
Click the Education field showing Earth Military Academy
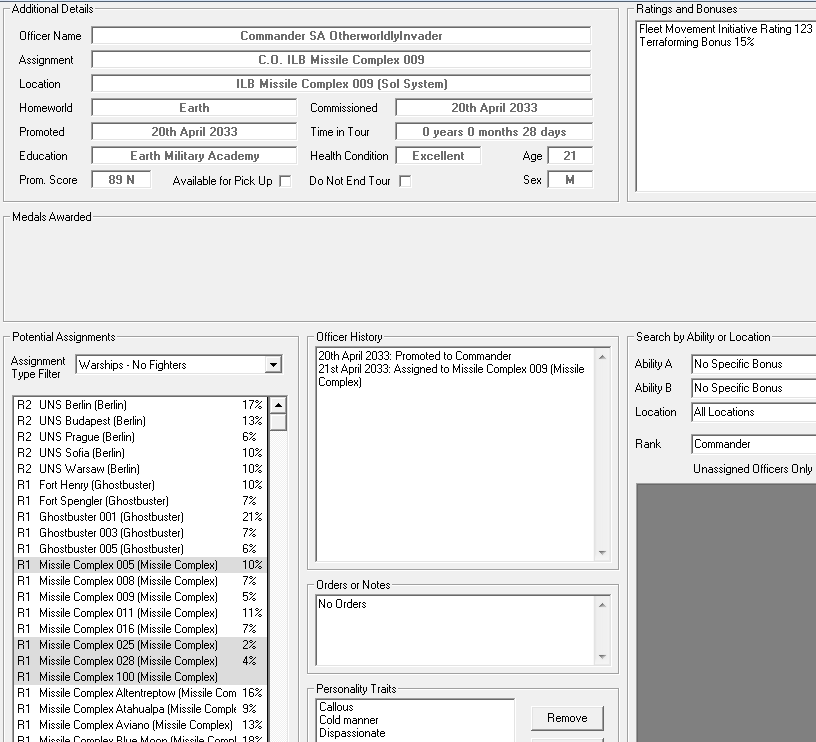pyautogui.click(x=194, y=156)
